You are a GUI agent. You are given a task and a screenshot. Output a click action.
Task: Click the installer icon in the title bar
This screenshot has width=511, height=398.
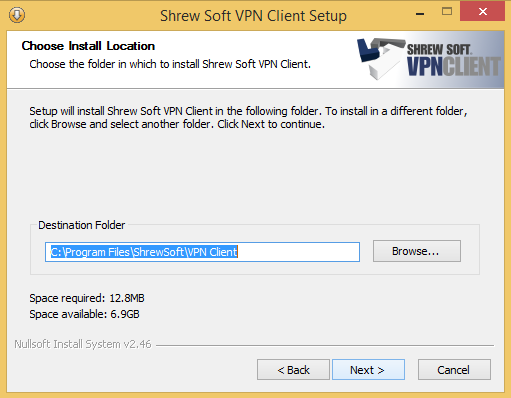(17, 15)
